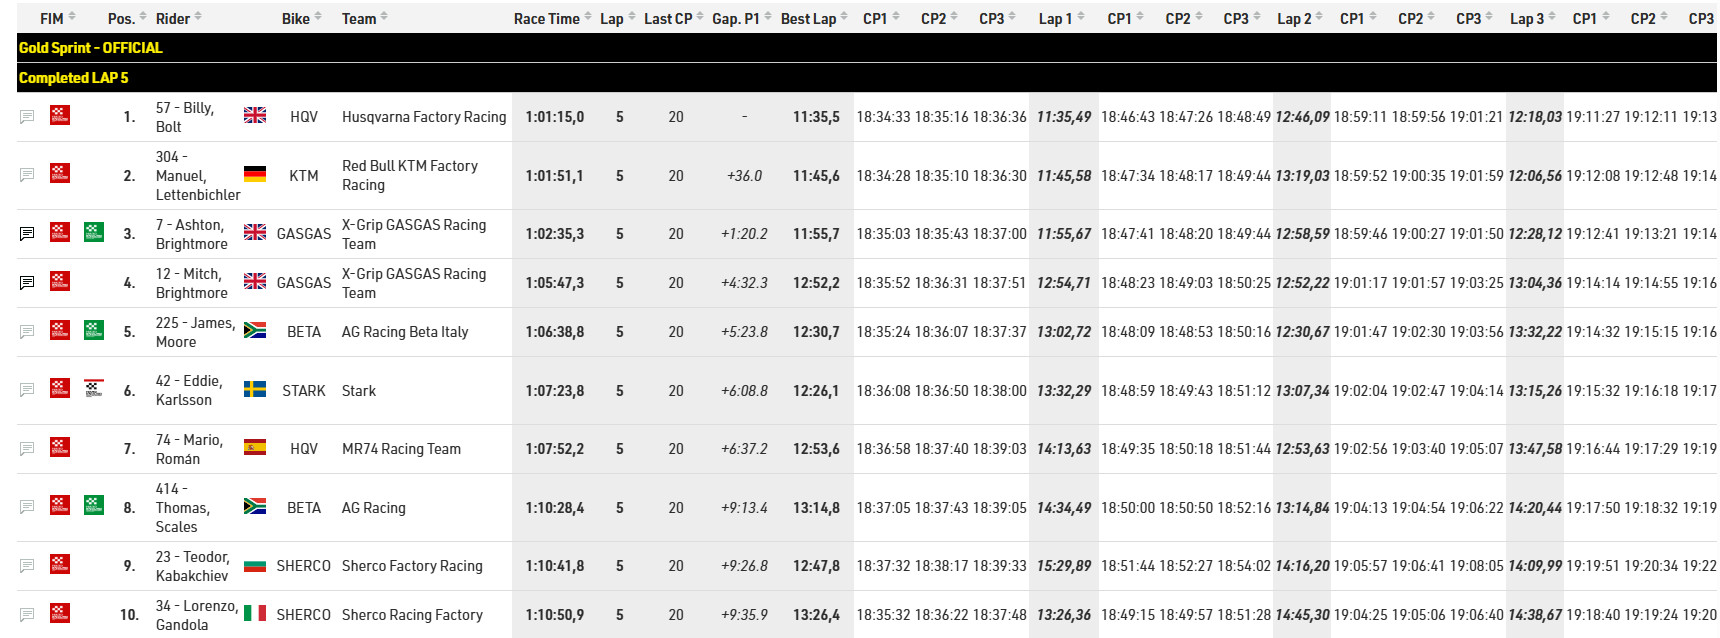This screenshot has width=1720, height=638.
Task: Select the Completed LAP 5 group row
Action: click(x=866, y=77)
